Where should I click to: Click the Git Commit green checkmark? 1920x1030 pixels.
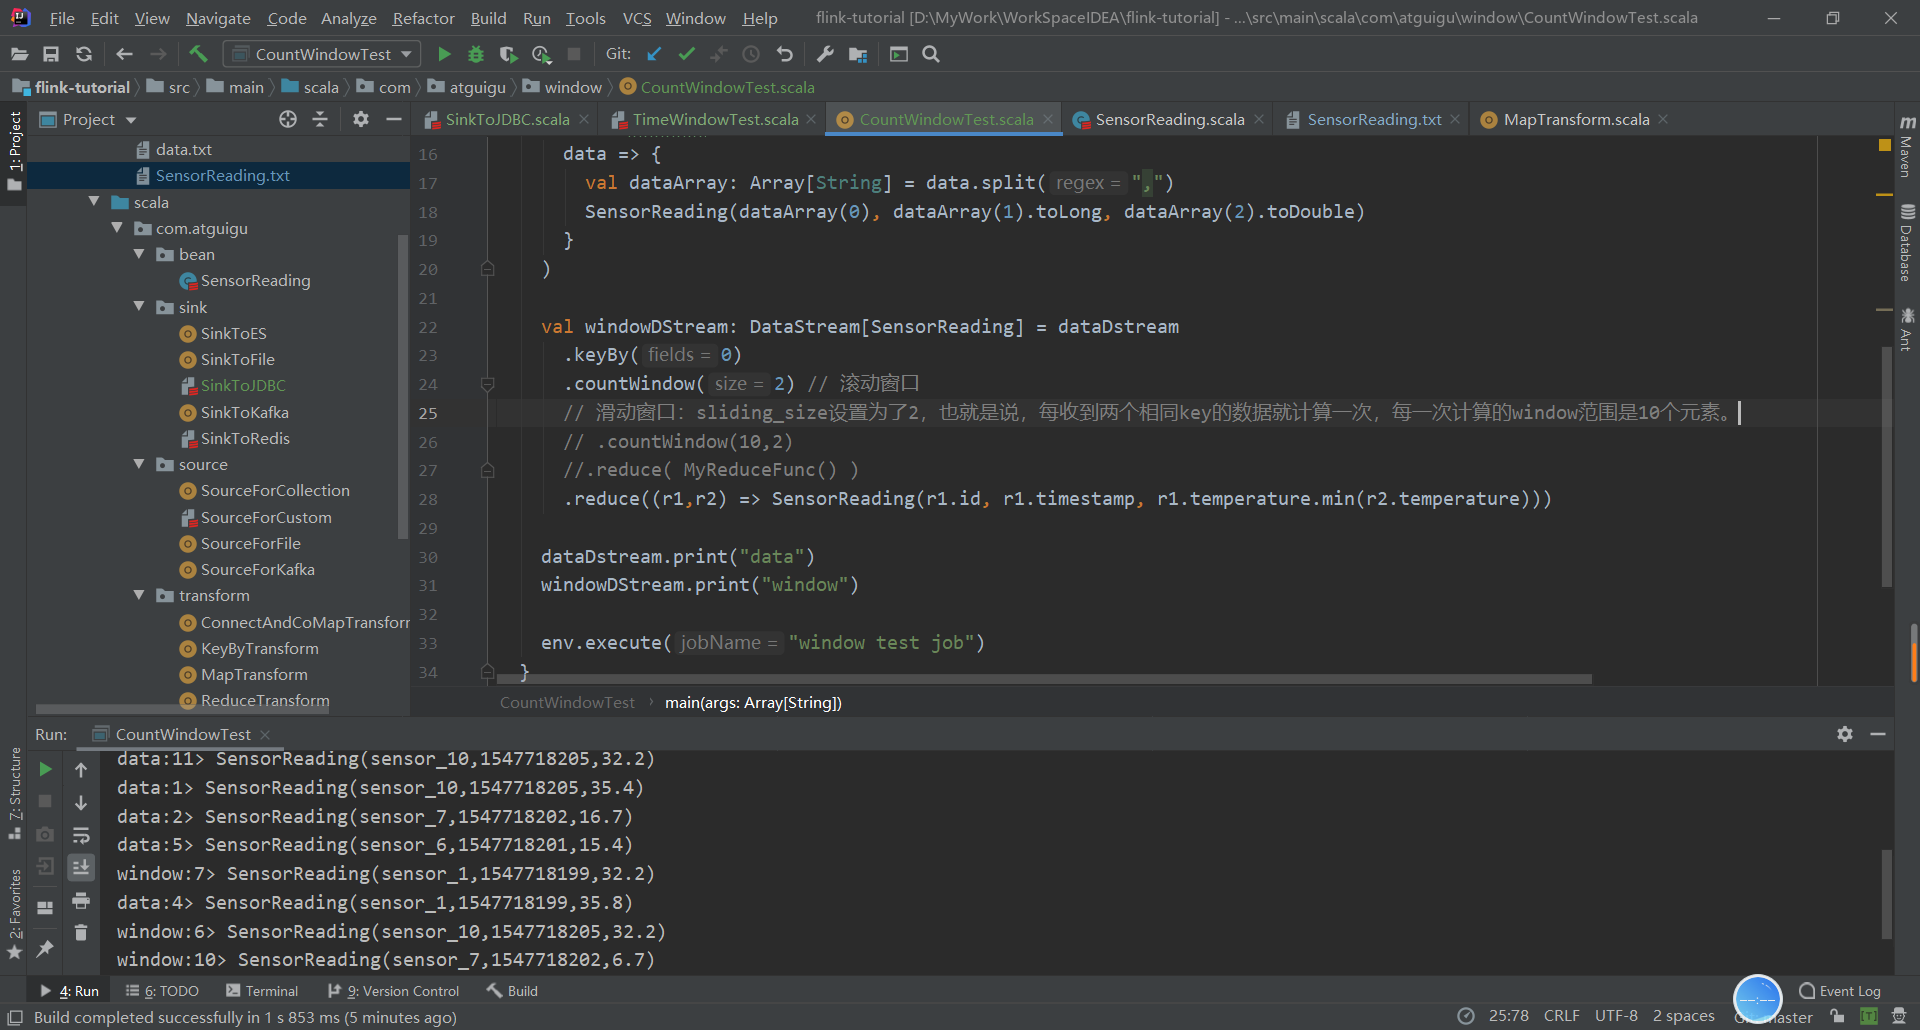686,54
